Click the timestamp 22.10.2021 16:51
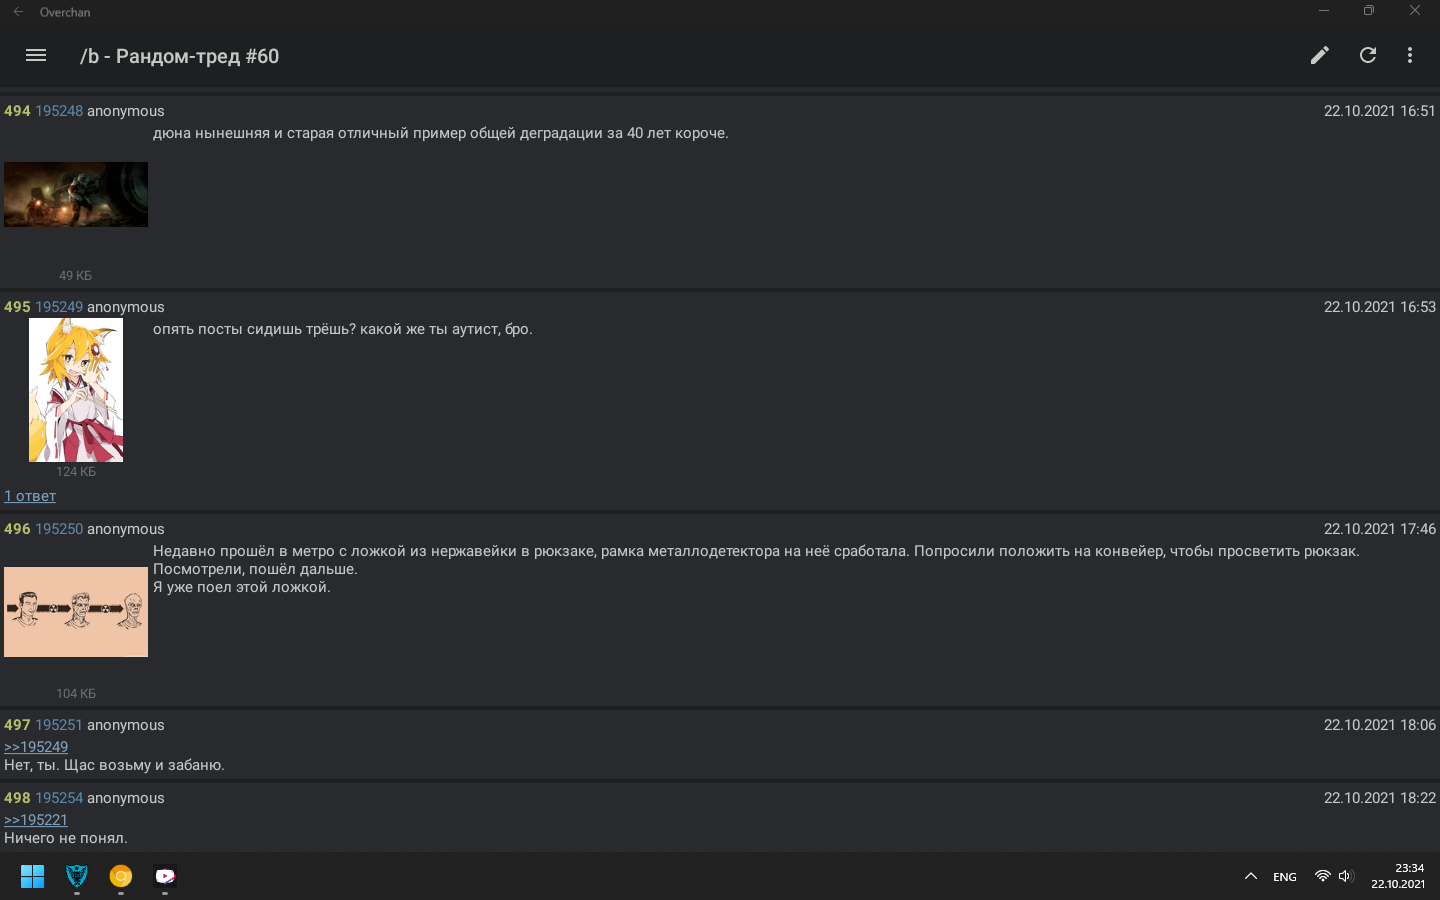 tap(1380, 111)
